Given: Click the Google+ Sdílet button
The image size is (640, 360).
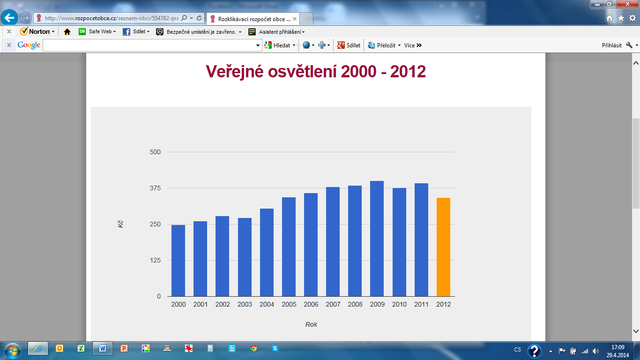Looking at the screenshot, I should click(349, 45).
